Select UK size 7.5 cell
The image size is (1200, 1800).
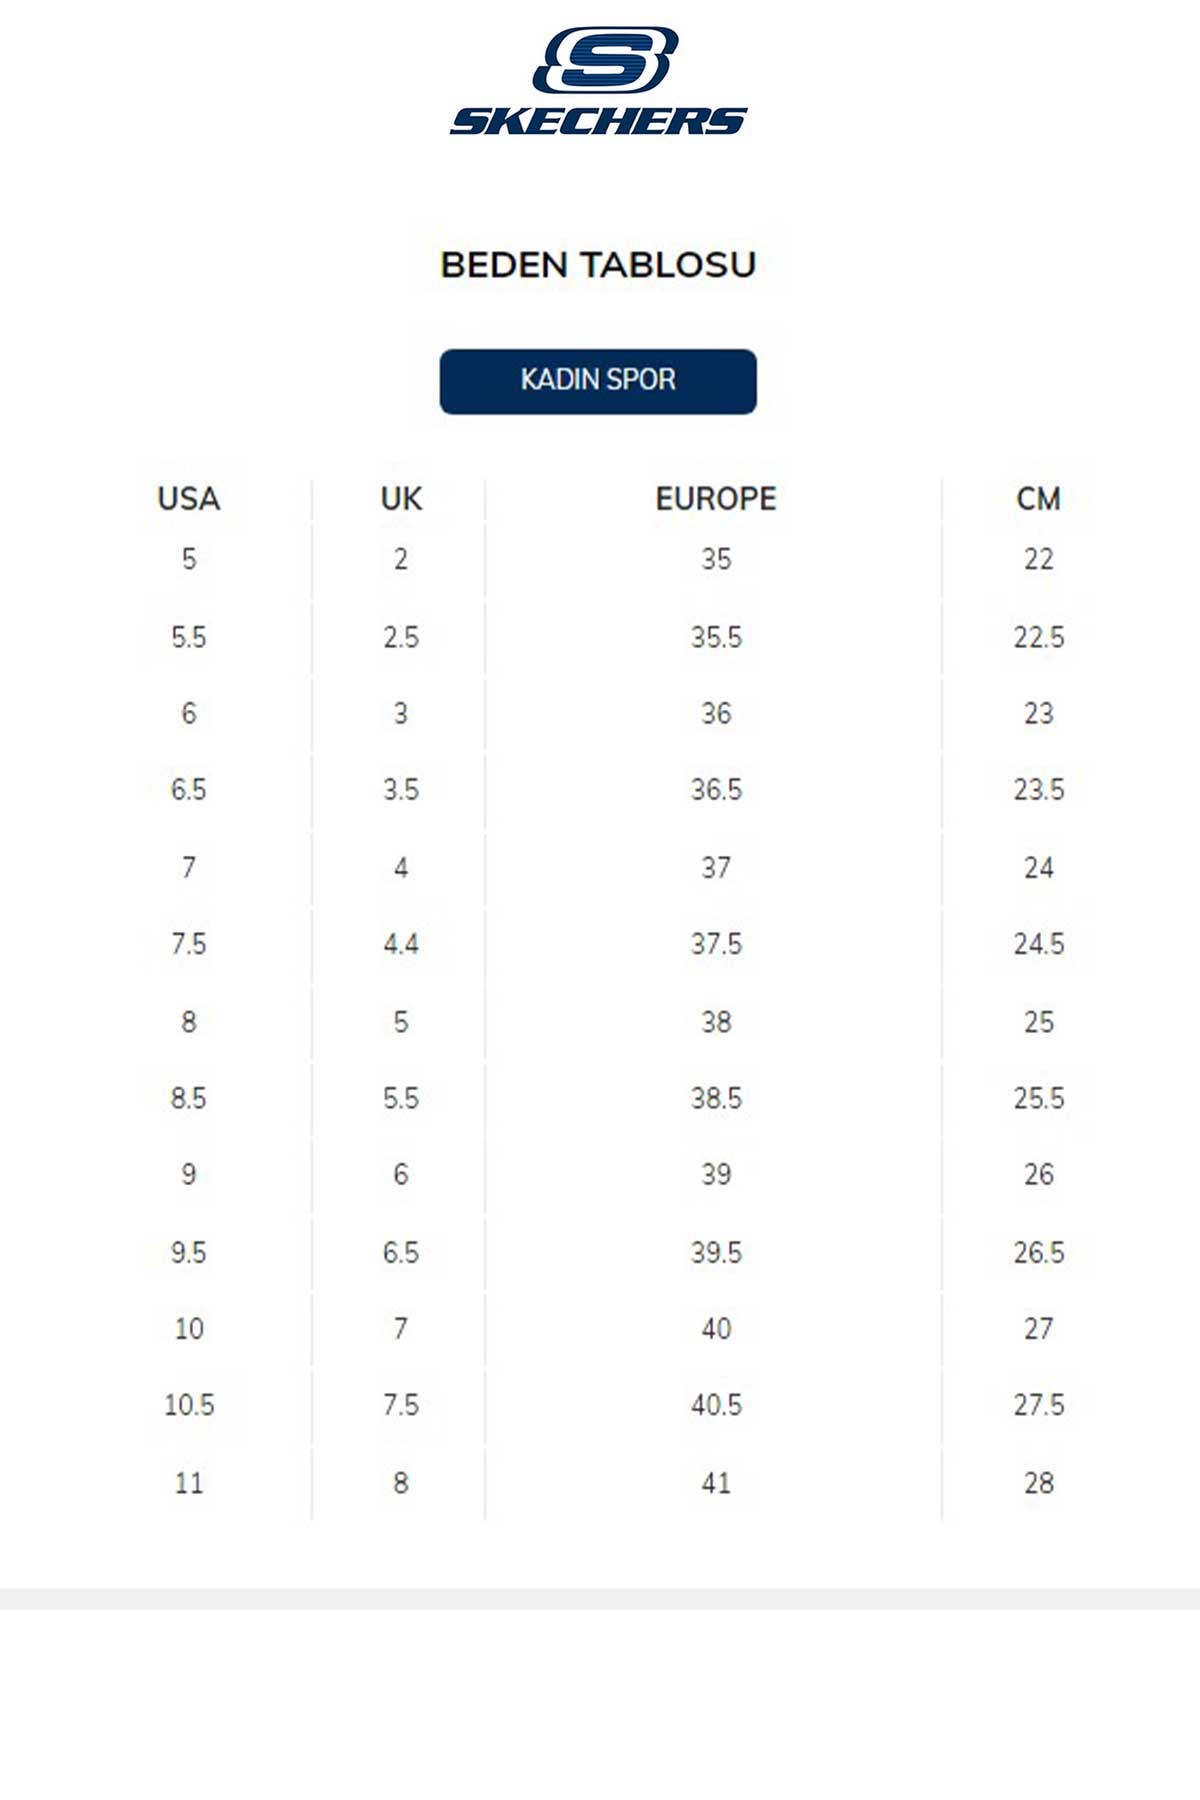(401, 1405)
